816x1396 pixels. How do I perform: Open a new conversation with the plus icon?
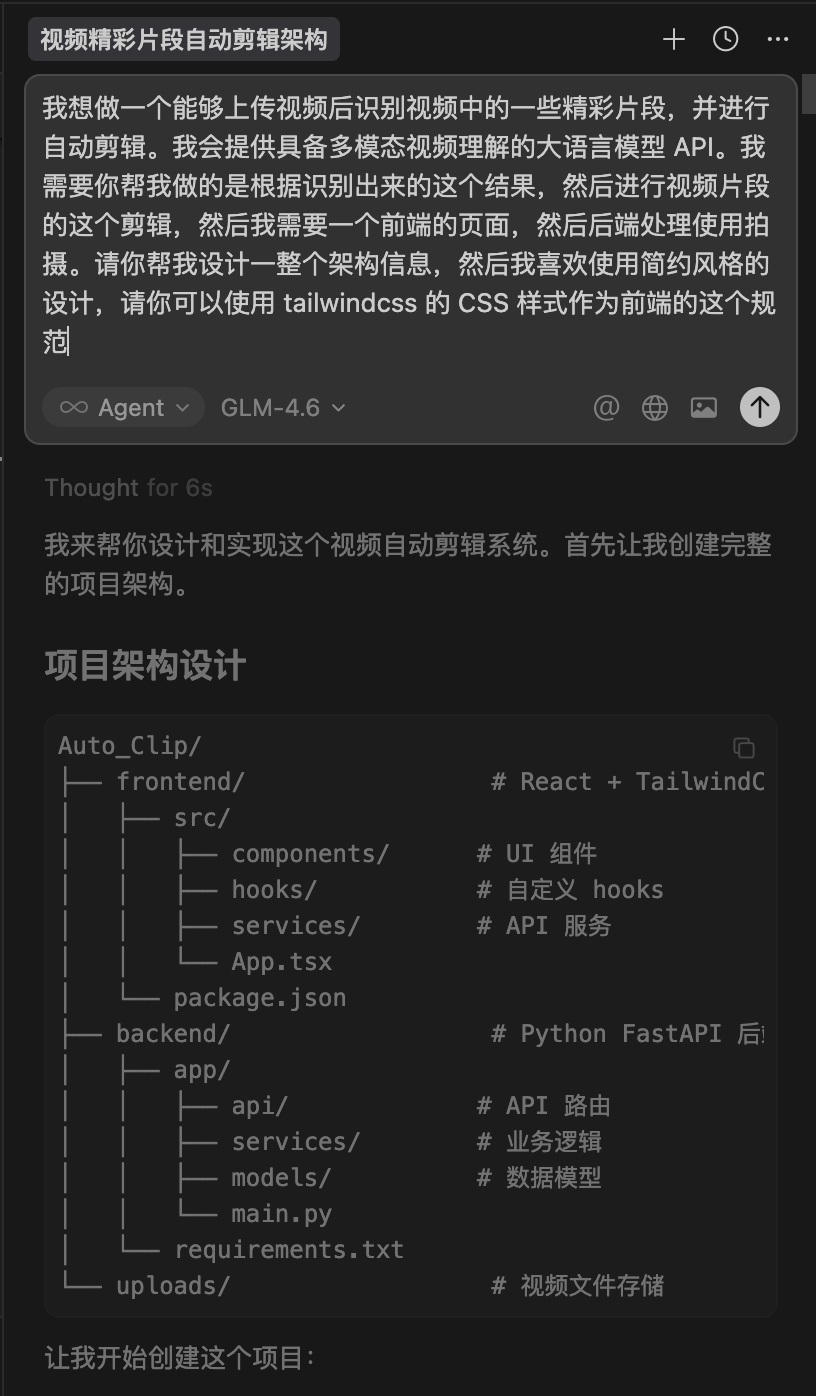[x=673, y=40]
